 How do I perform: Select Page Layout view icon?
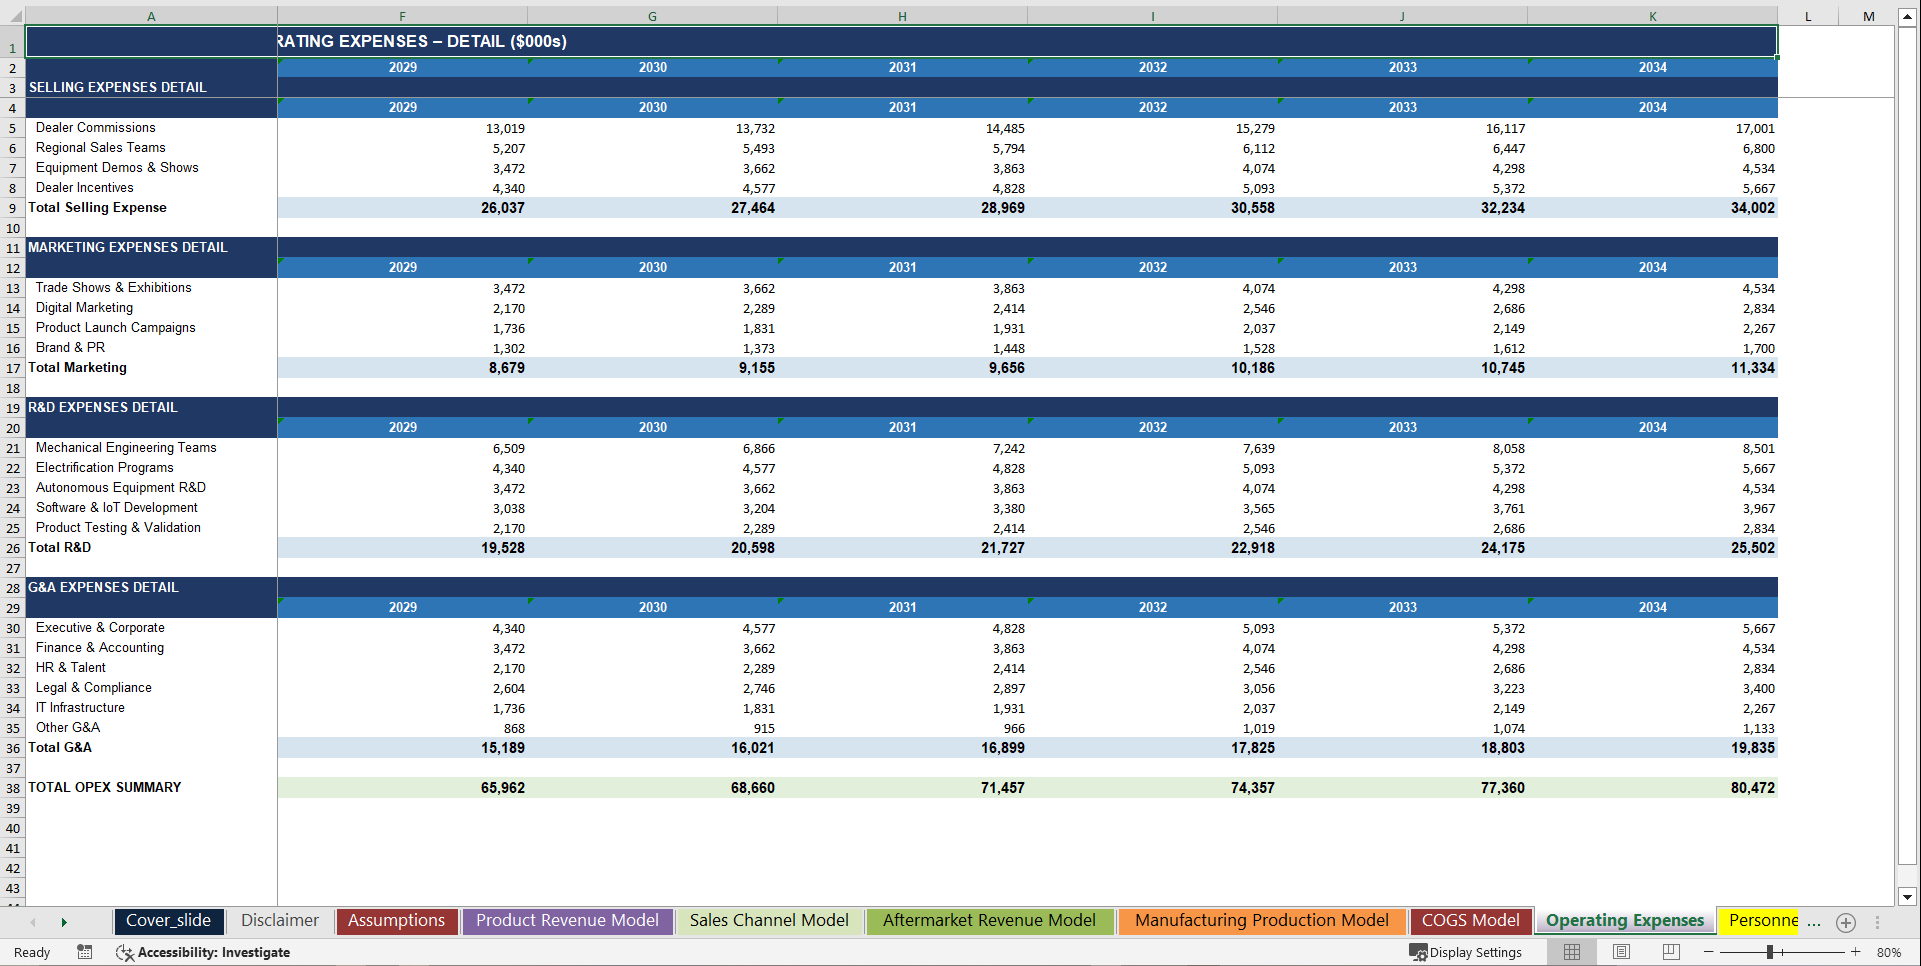pyautogui.click(x=1621, y=952)
